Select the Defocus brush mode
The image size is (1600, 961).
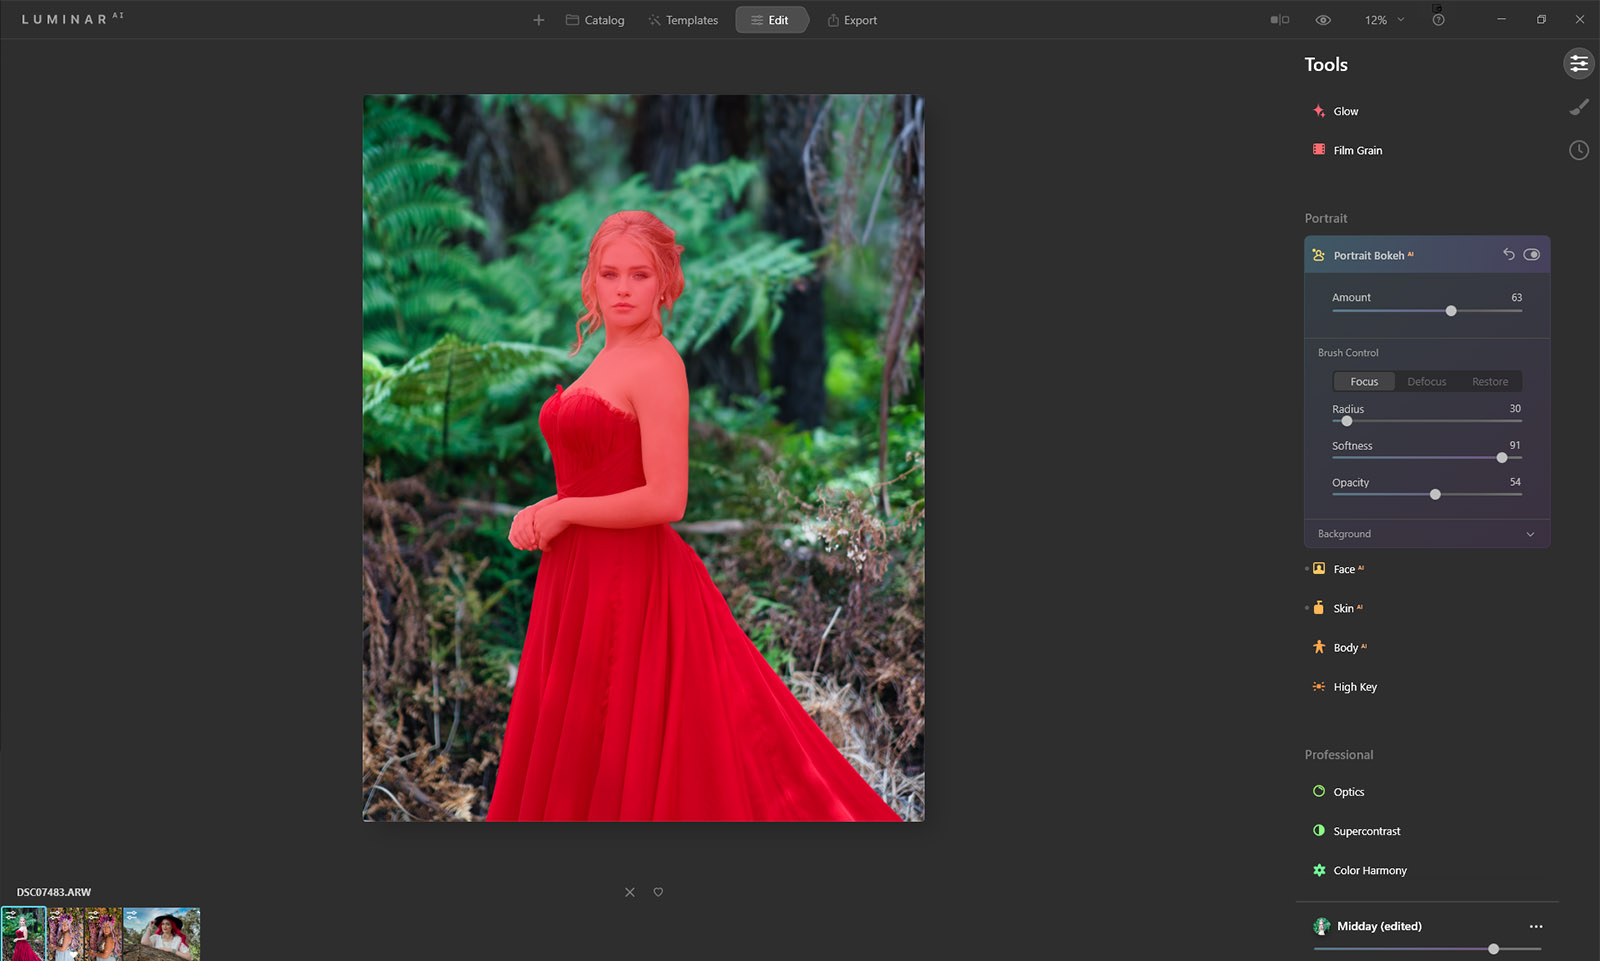pos(1426,382)
